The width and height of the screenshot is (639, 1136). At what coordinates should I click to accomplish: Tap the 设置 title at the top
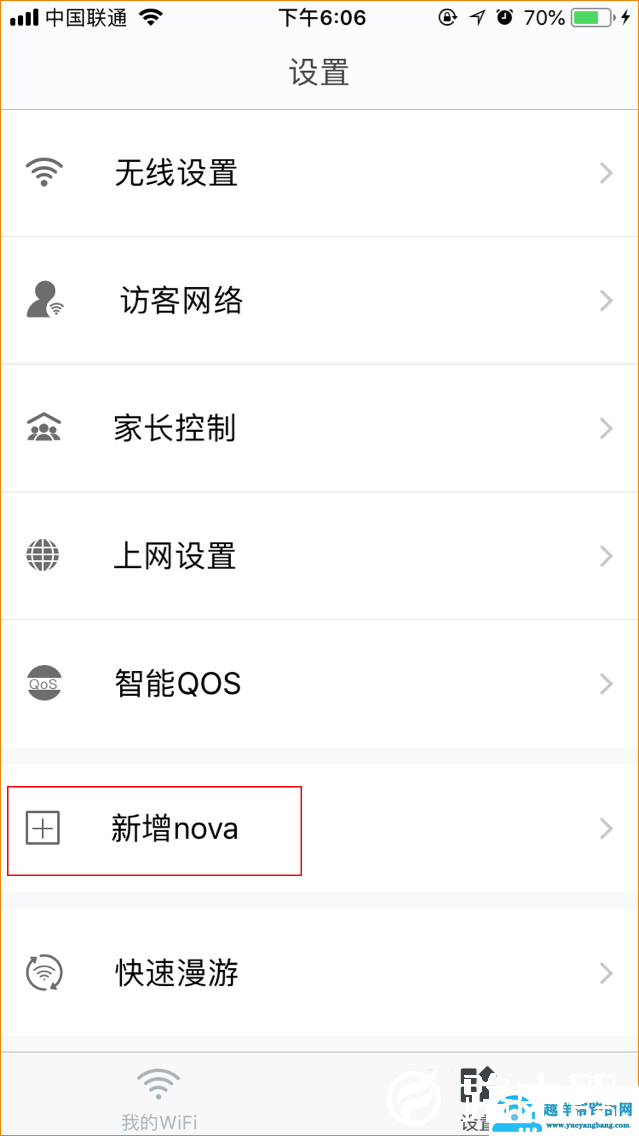tap(319, 71)
